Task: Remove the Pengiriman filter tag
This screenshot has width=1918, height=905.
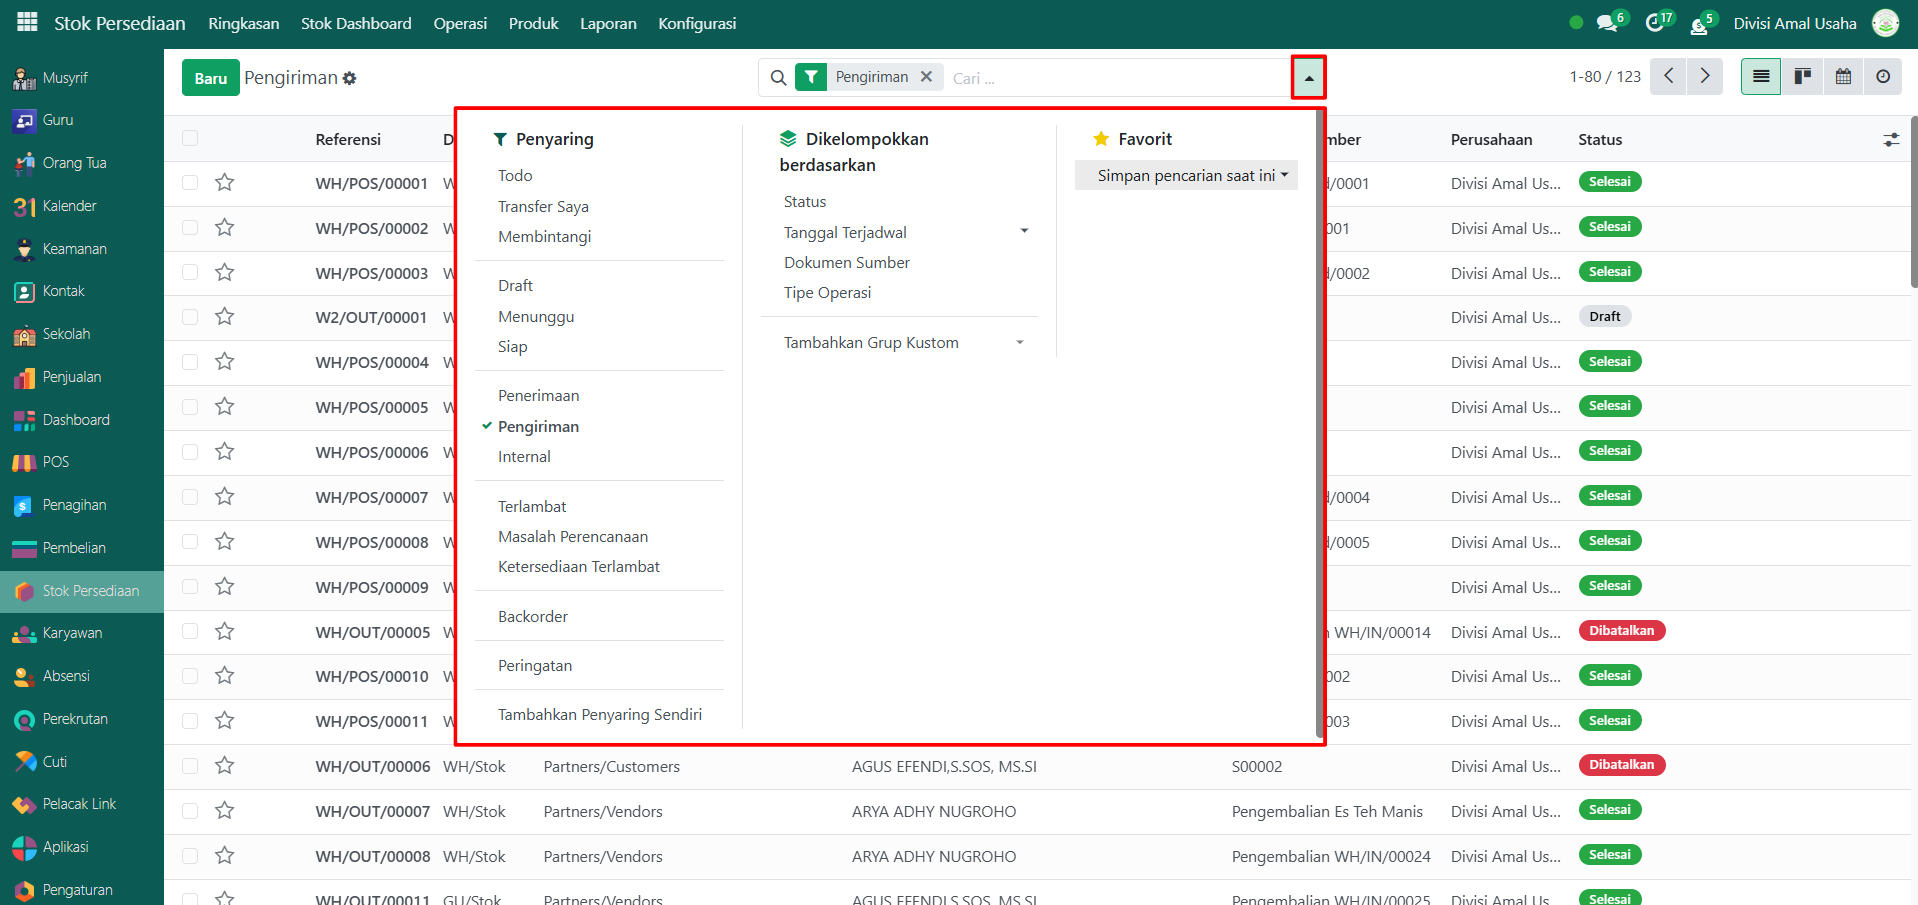Action: point(926,77)
